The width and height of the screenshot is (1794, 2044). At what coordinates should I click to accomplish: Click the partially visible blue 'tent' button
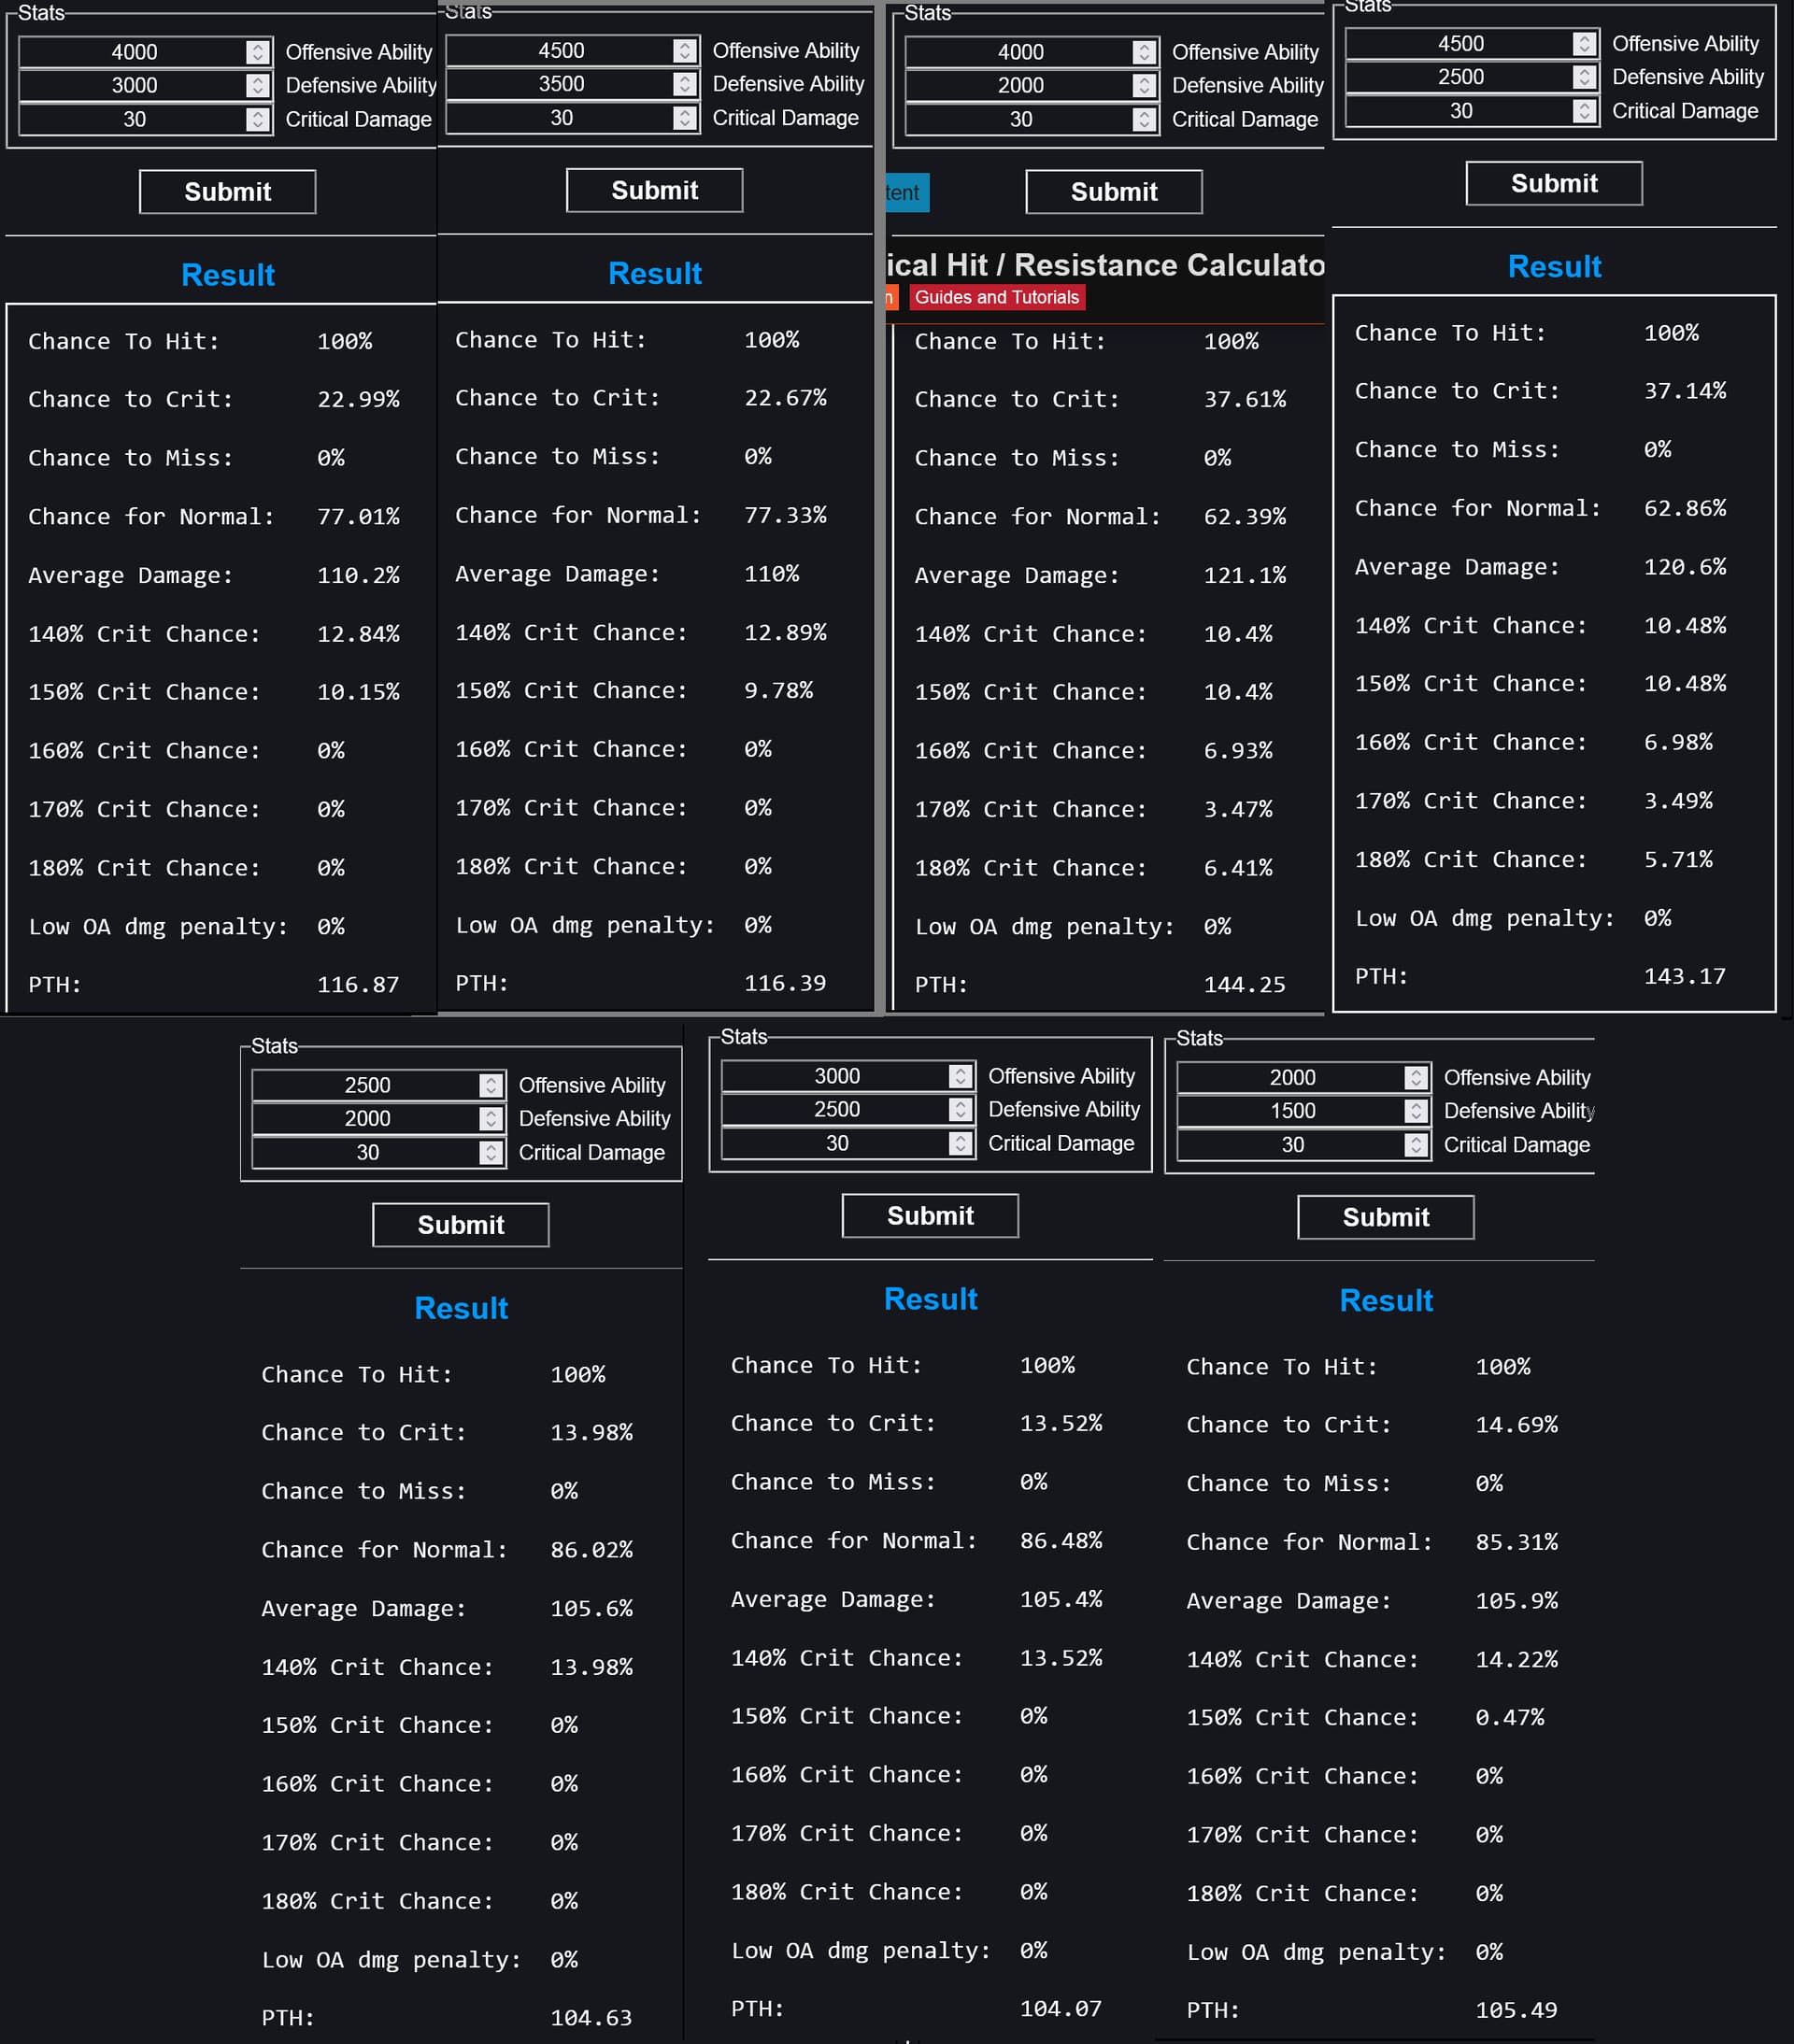pos(906,193)
